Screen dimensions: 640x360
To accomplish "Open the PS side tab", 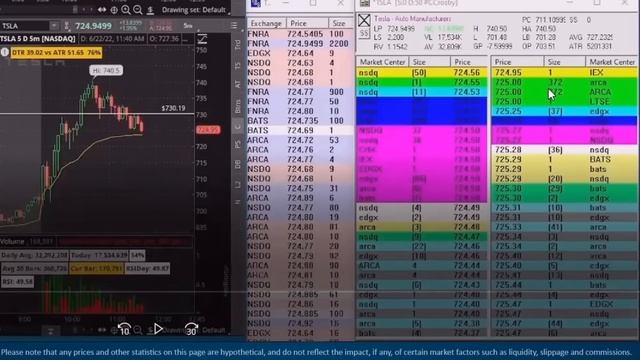I will 238,144.
